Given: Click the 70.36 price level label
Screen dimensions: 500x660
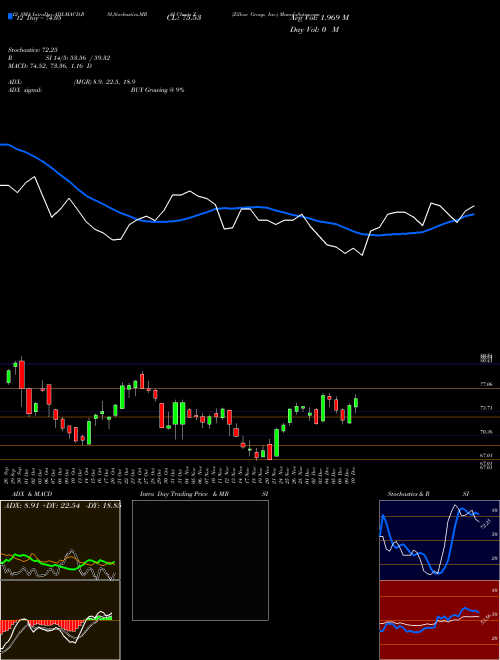Looking at the screenshot, I should 486,431.
